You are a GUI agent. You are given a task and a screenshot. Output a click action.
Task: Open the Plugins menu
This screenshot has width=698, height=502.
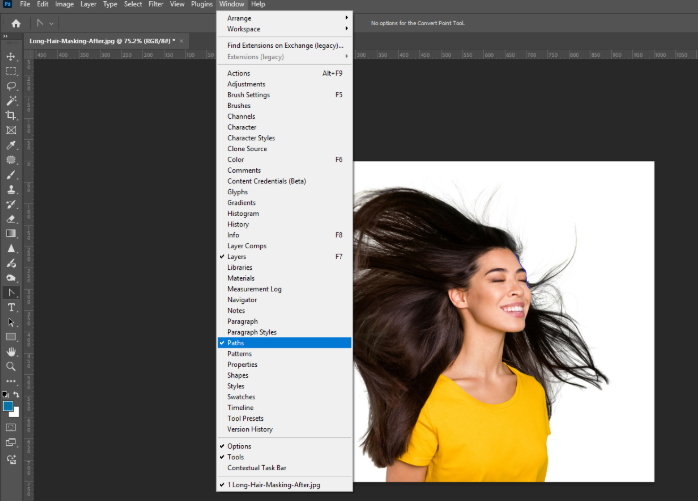click(202, 4)
